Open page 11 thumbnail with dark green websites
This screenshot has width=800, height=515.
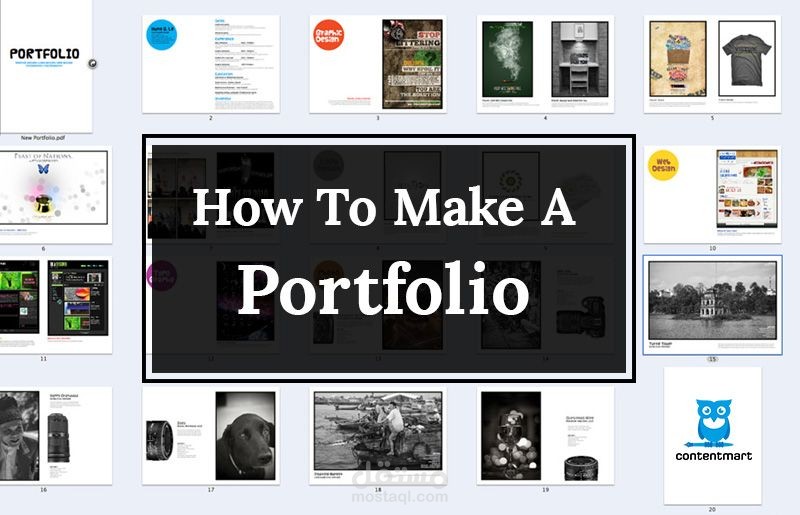[x=56, y=305]
